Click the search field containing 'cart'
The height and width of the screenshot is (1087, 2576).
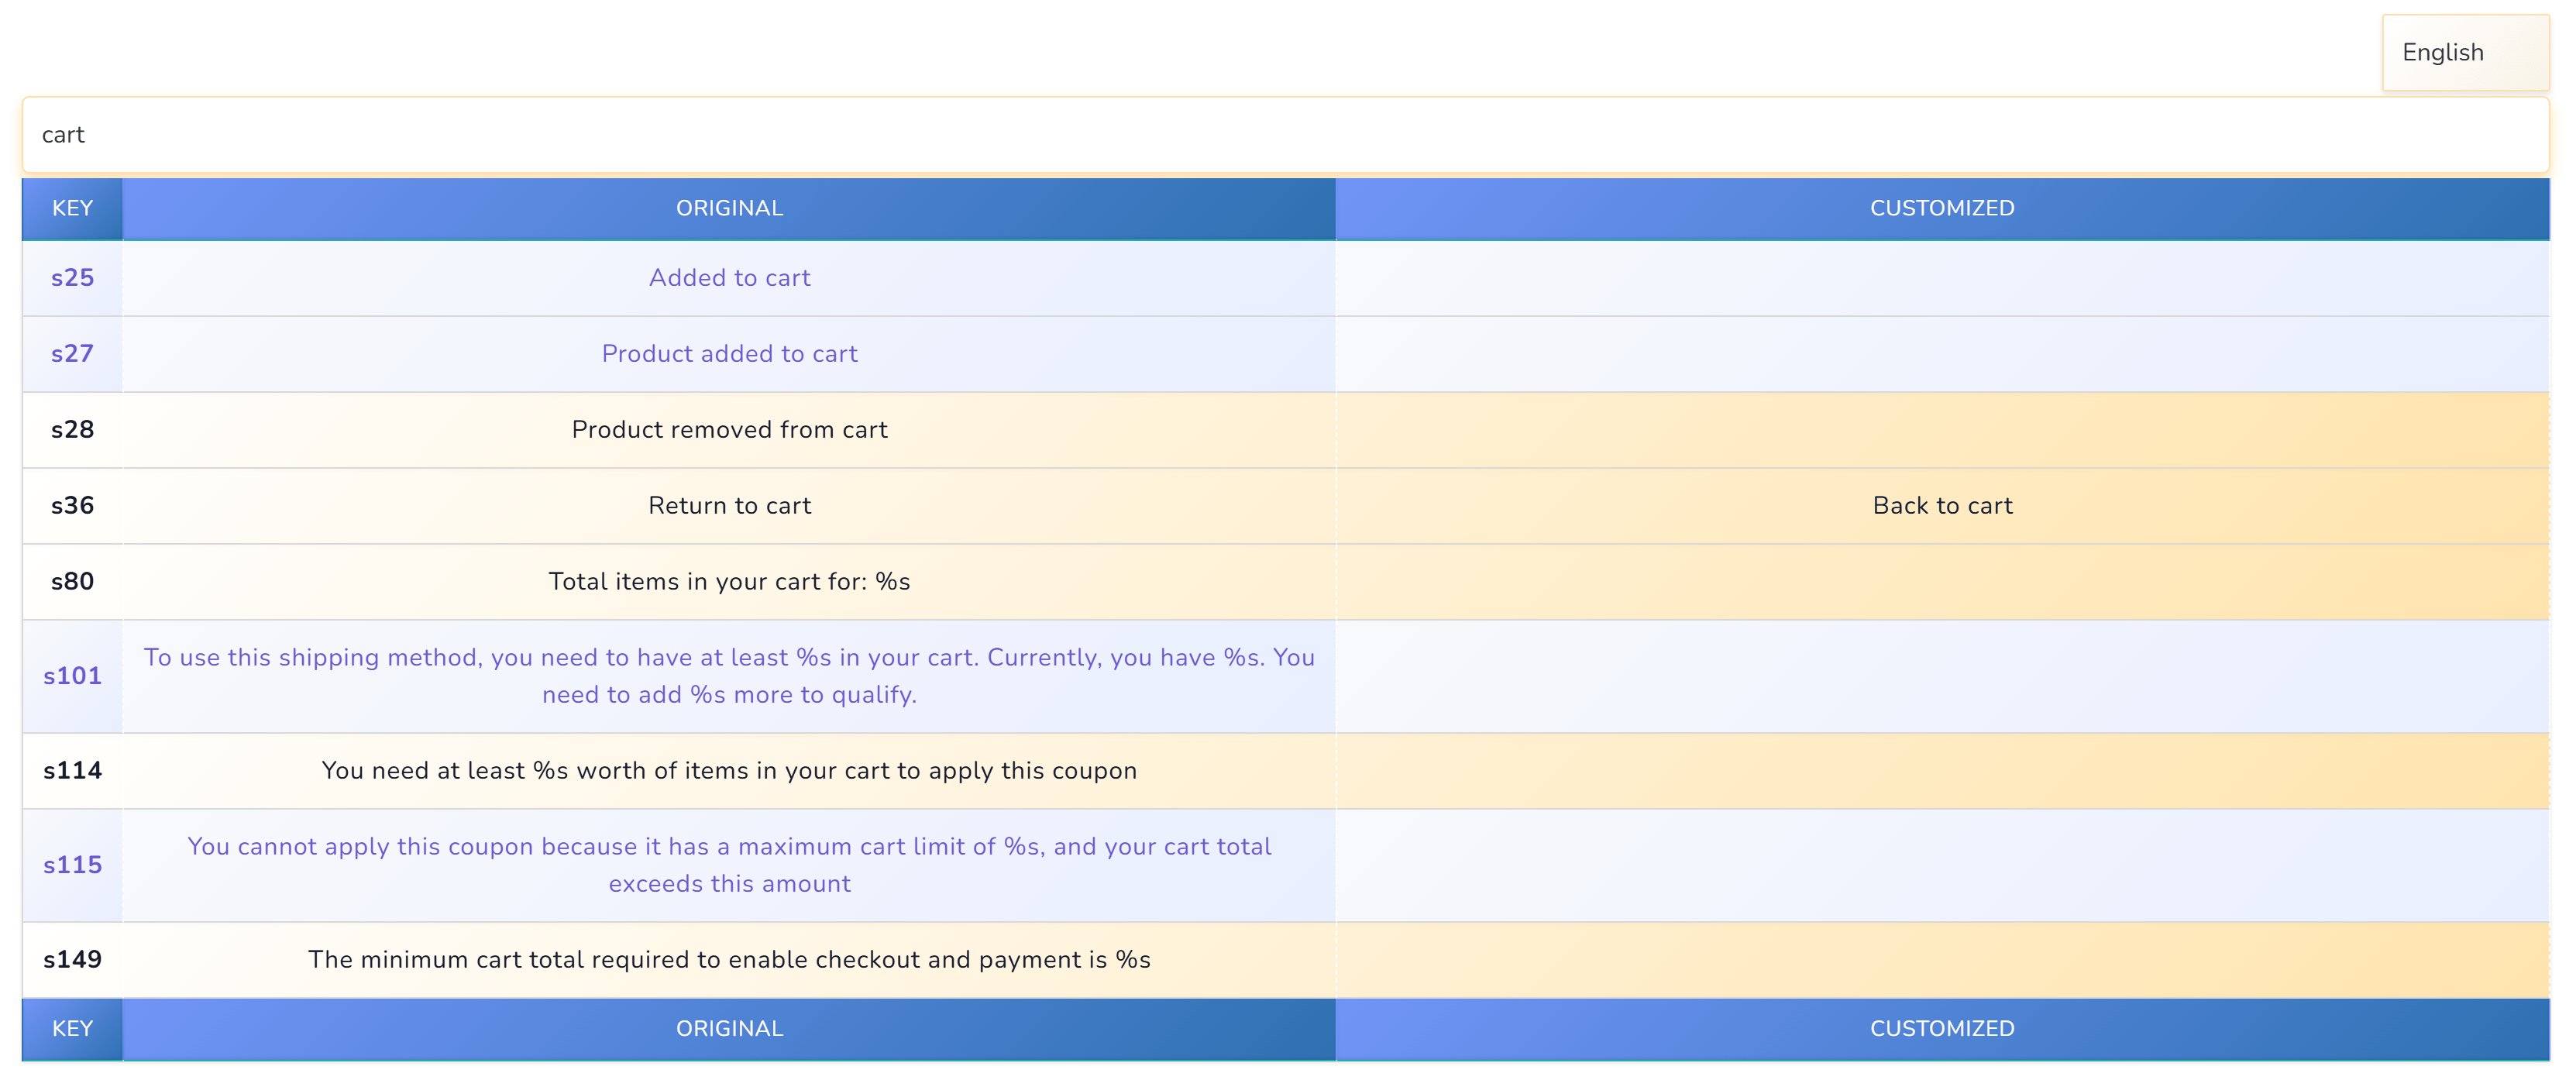pos(1285,135)
